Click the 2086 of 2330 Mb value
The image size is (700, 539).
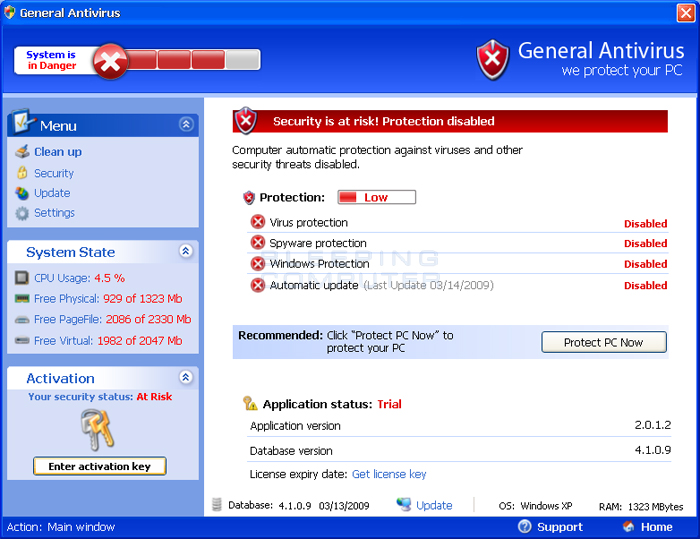point(149,319)
